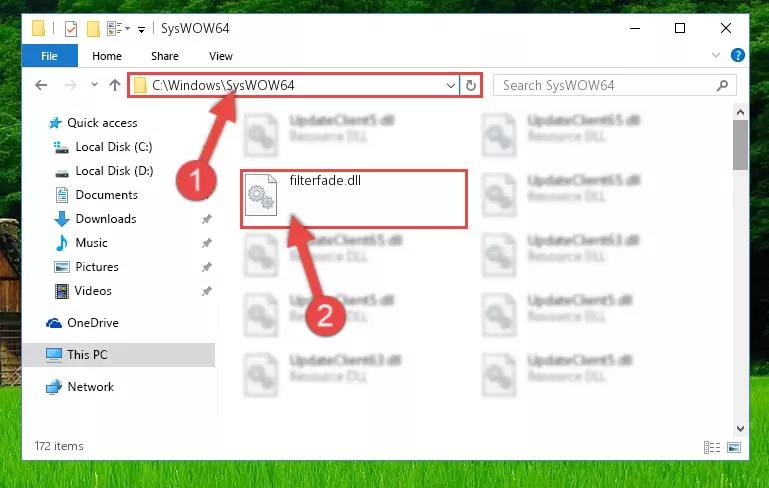769x488 pixels.
Task: Minimize the SysWOW64 window
Action: coord(635,28)
